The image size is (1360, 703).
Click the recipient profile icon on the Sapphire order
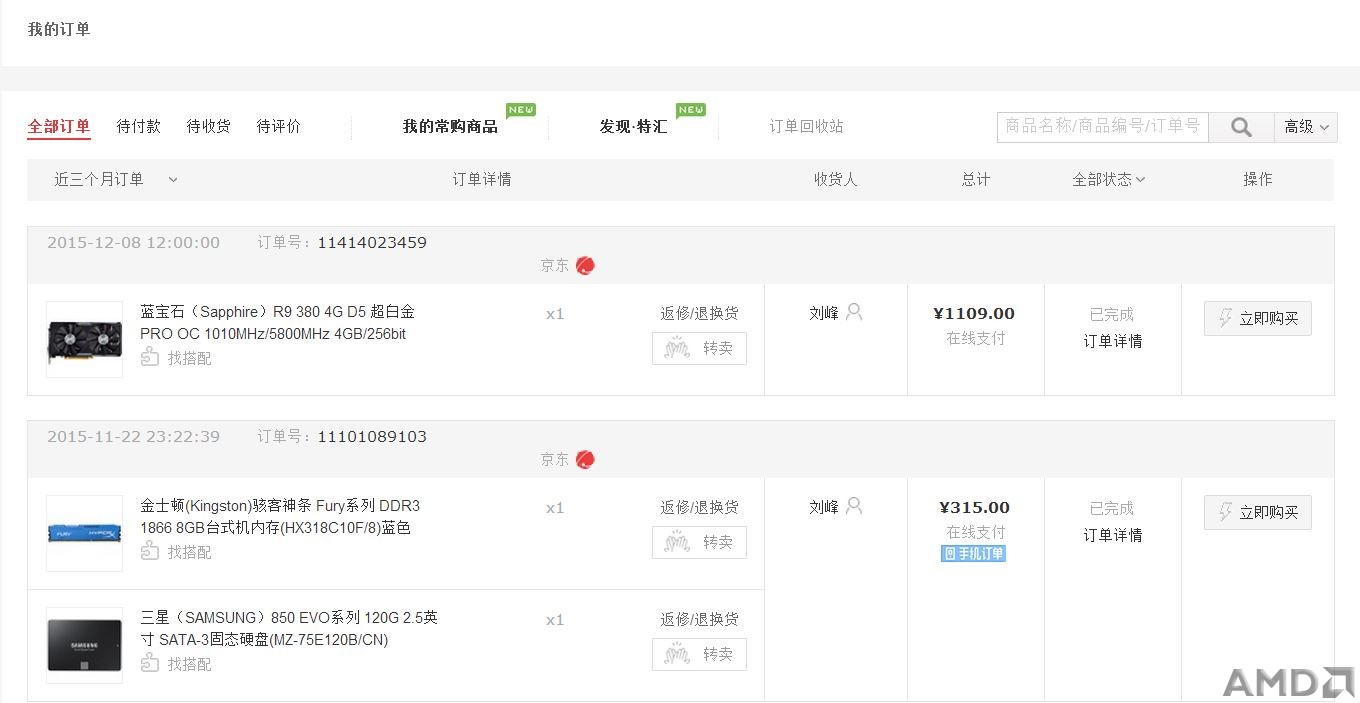coord(854,312)
